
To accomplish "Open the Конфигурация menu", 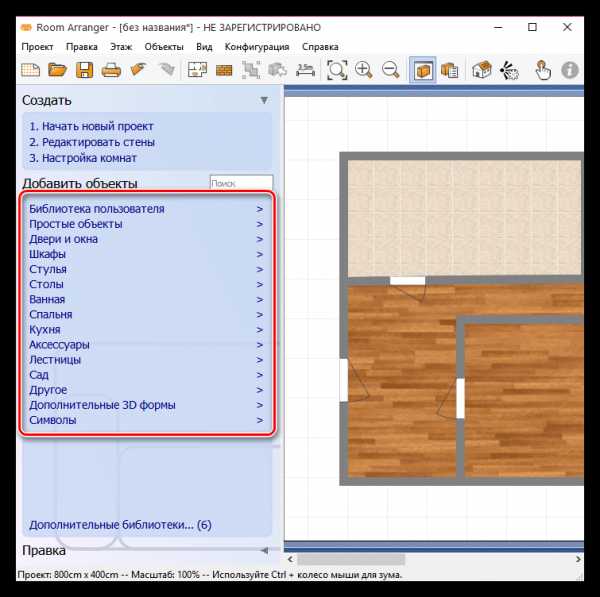I will point(257,46).
